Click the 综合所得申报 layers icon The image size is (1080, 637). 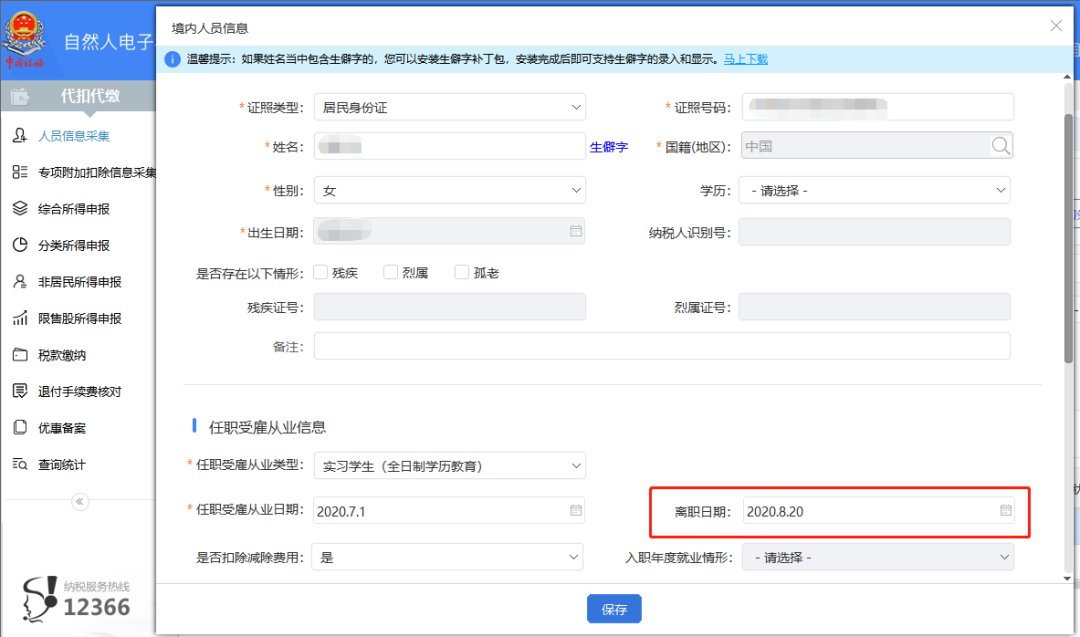[19, 209]
